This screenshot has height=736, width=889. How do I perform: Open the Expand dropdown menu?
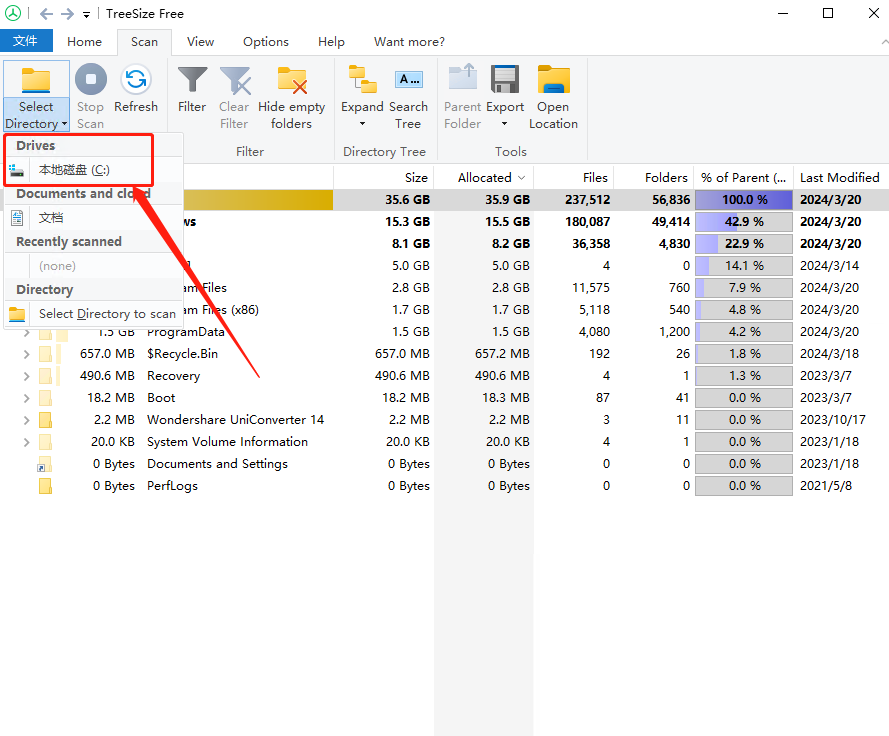(362, 123)
